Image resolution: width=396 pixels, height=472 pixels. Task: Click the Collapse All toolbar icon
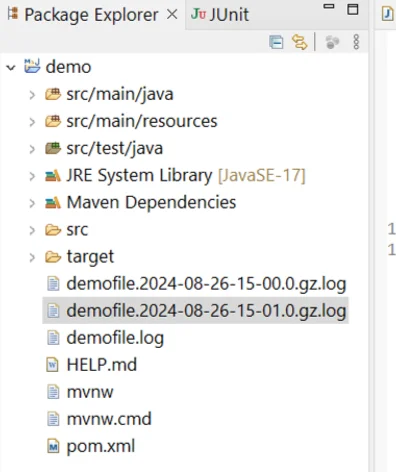(276, 42)
